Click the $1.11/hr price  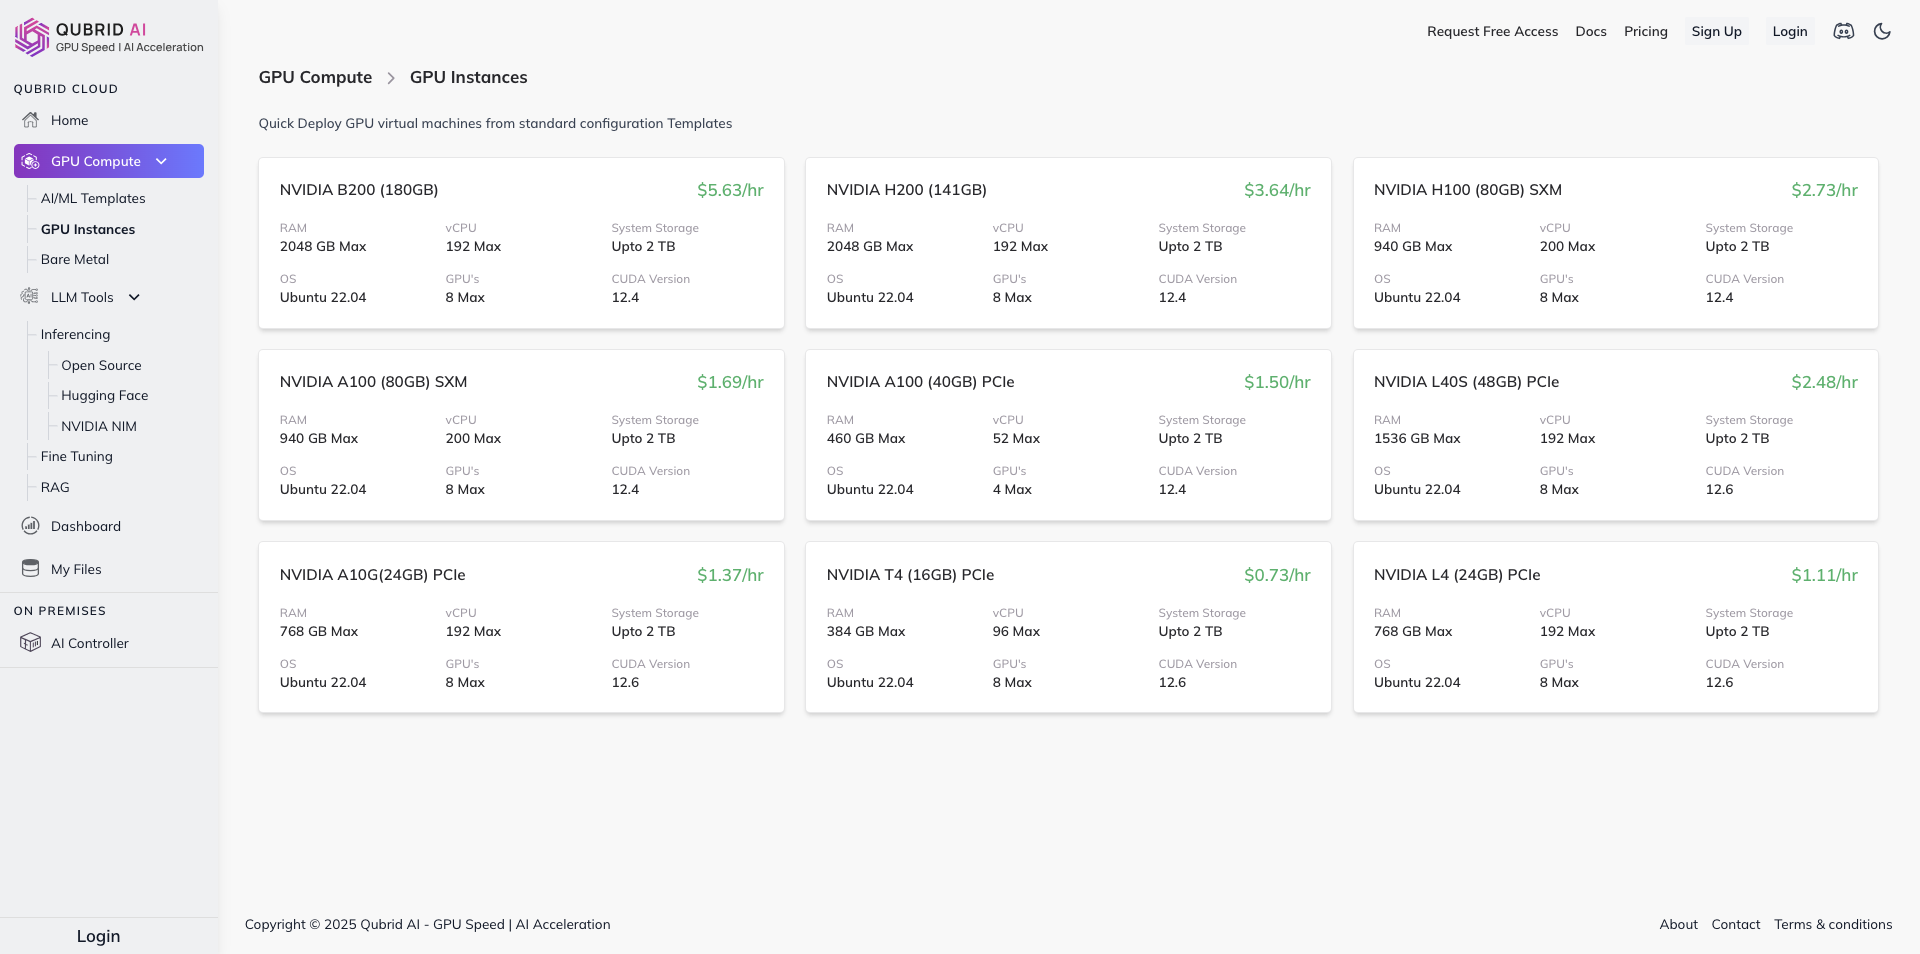coord(1824,575)
